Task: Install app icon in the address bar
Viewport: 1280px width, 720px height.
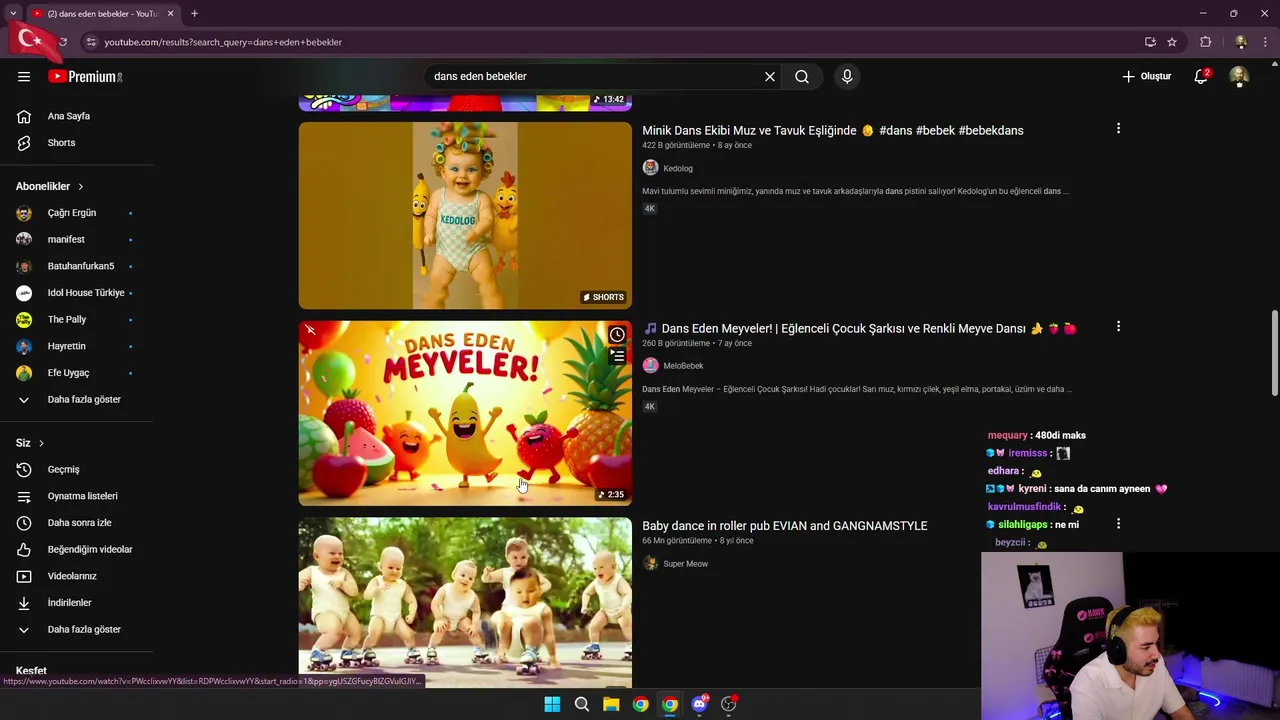Action: (x=1150, y=42)
